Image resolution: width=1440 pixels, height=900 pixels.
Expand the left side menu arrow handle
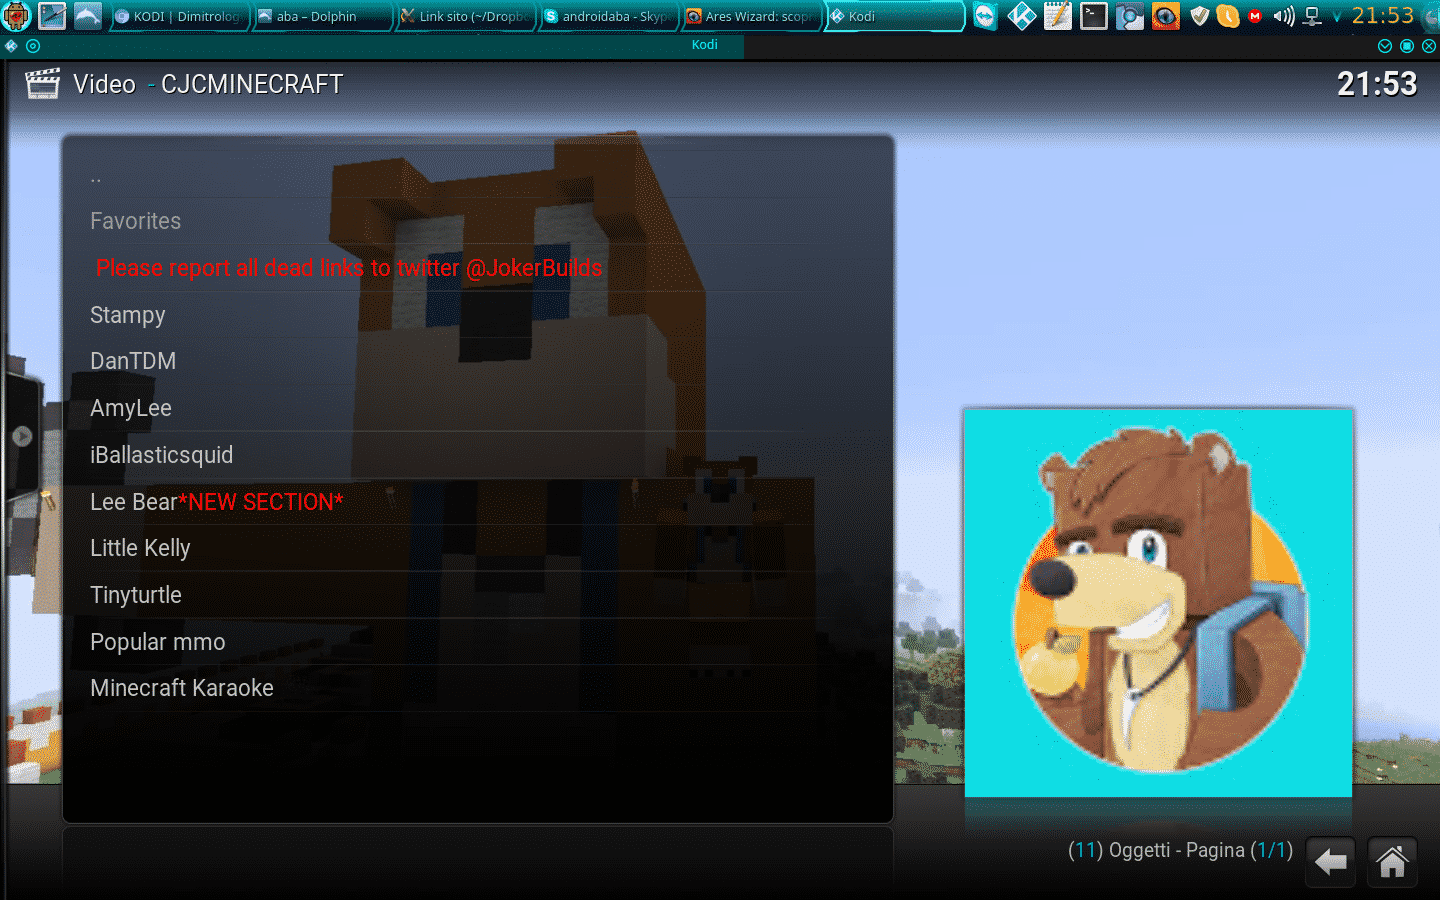[x=21, y=436]
